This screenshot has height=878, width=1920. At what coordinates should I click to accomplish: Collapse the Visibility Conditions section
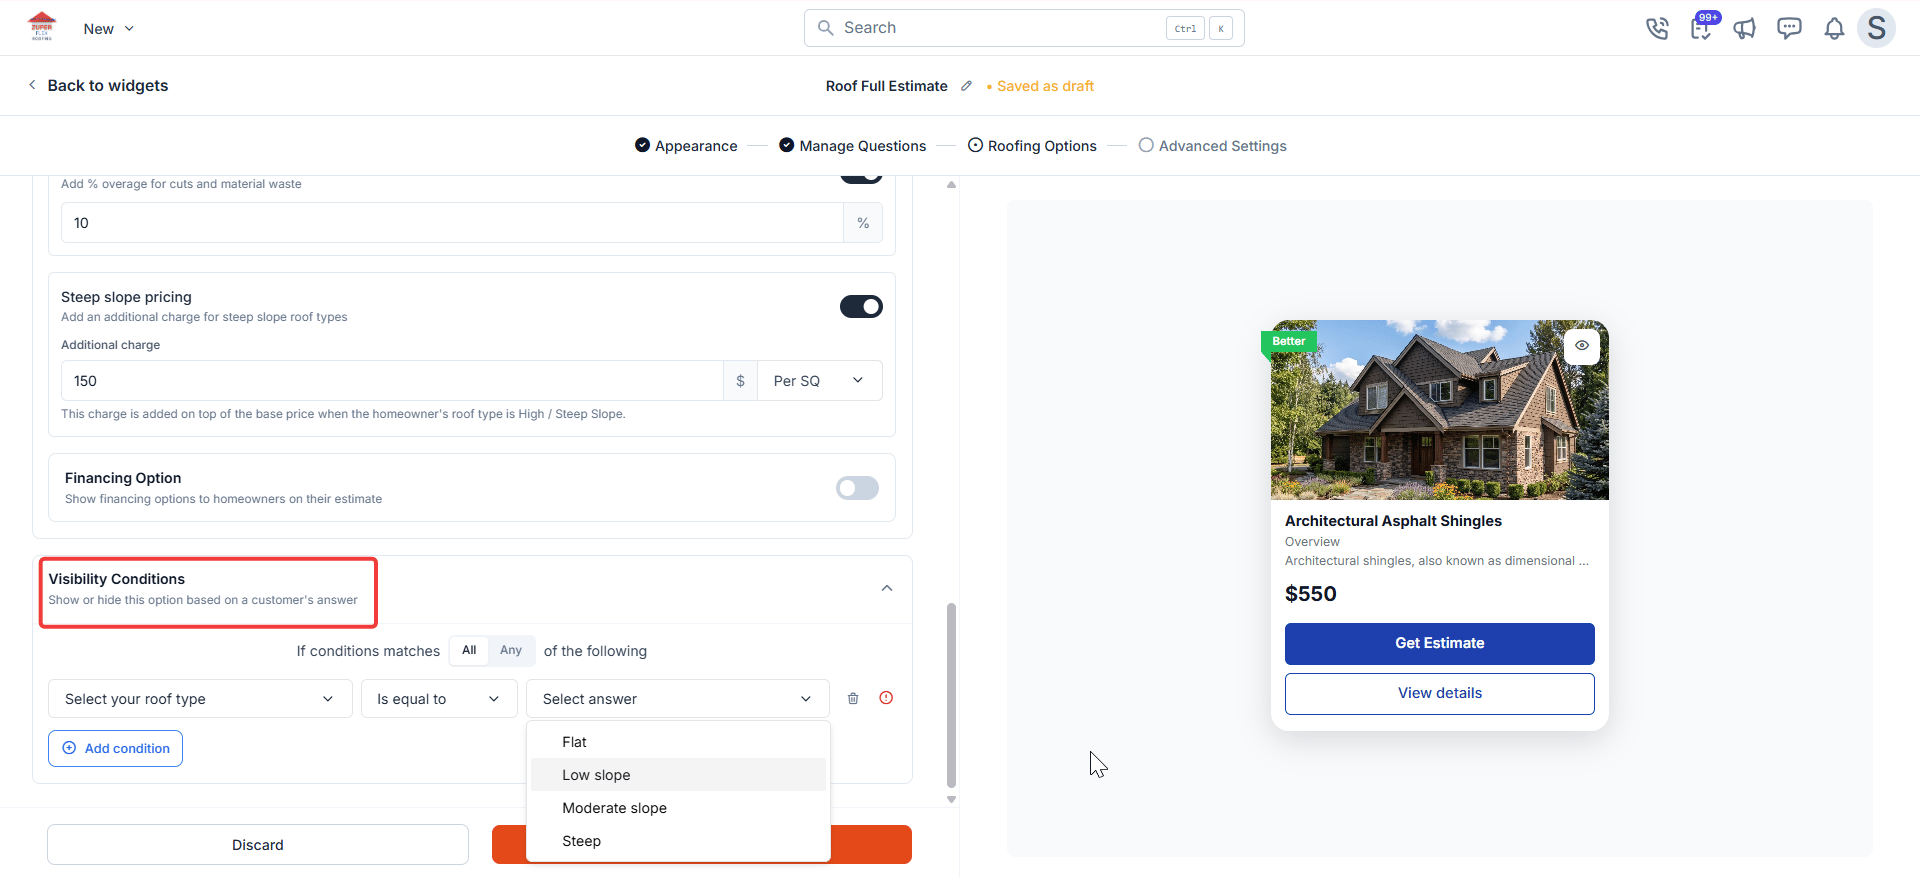(887, 588)
